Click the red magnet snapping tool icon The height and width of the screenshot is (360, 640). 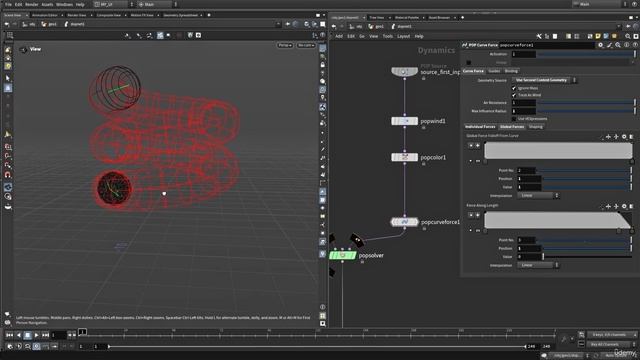[8, 175]
